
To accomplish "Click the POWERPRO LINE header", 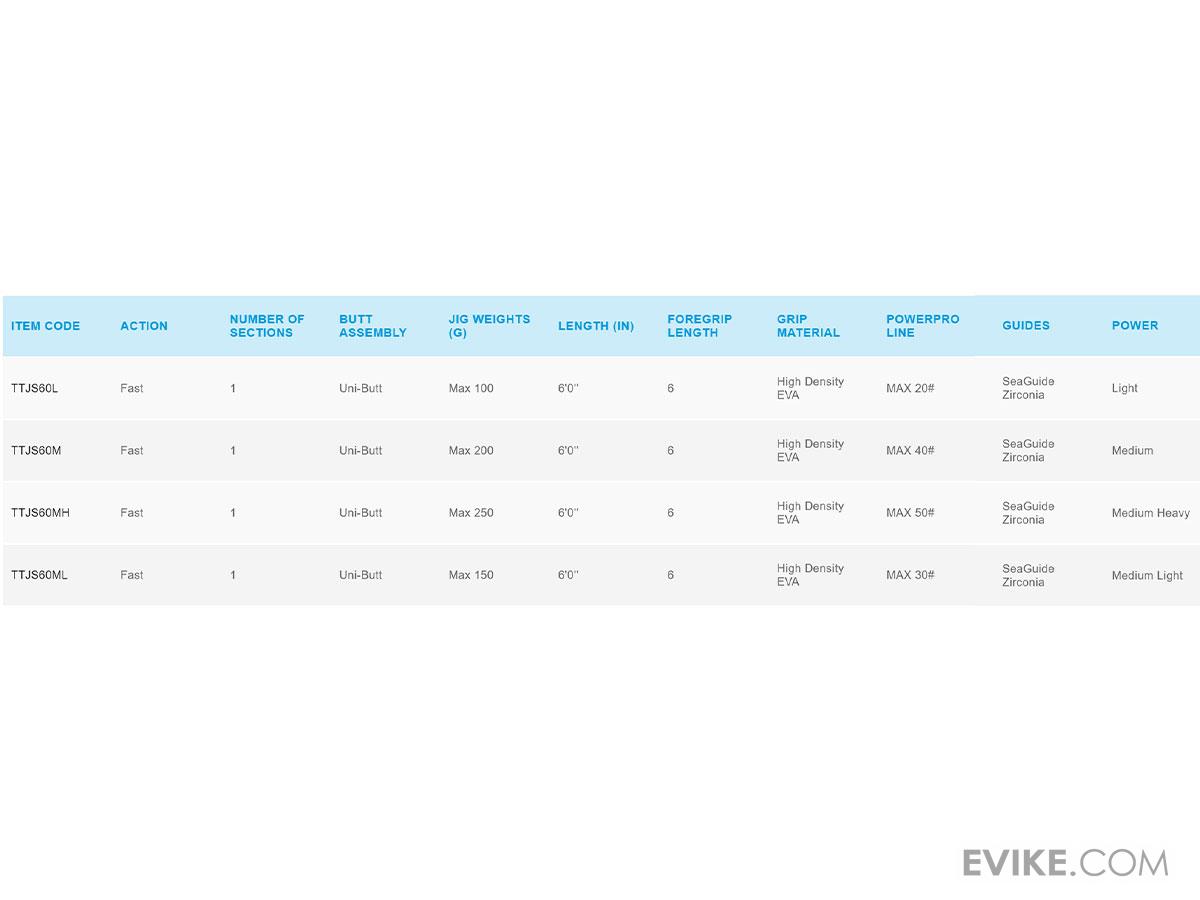I will pyautogui.click(x=922, y=326).
